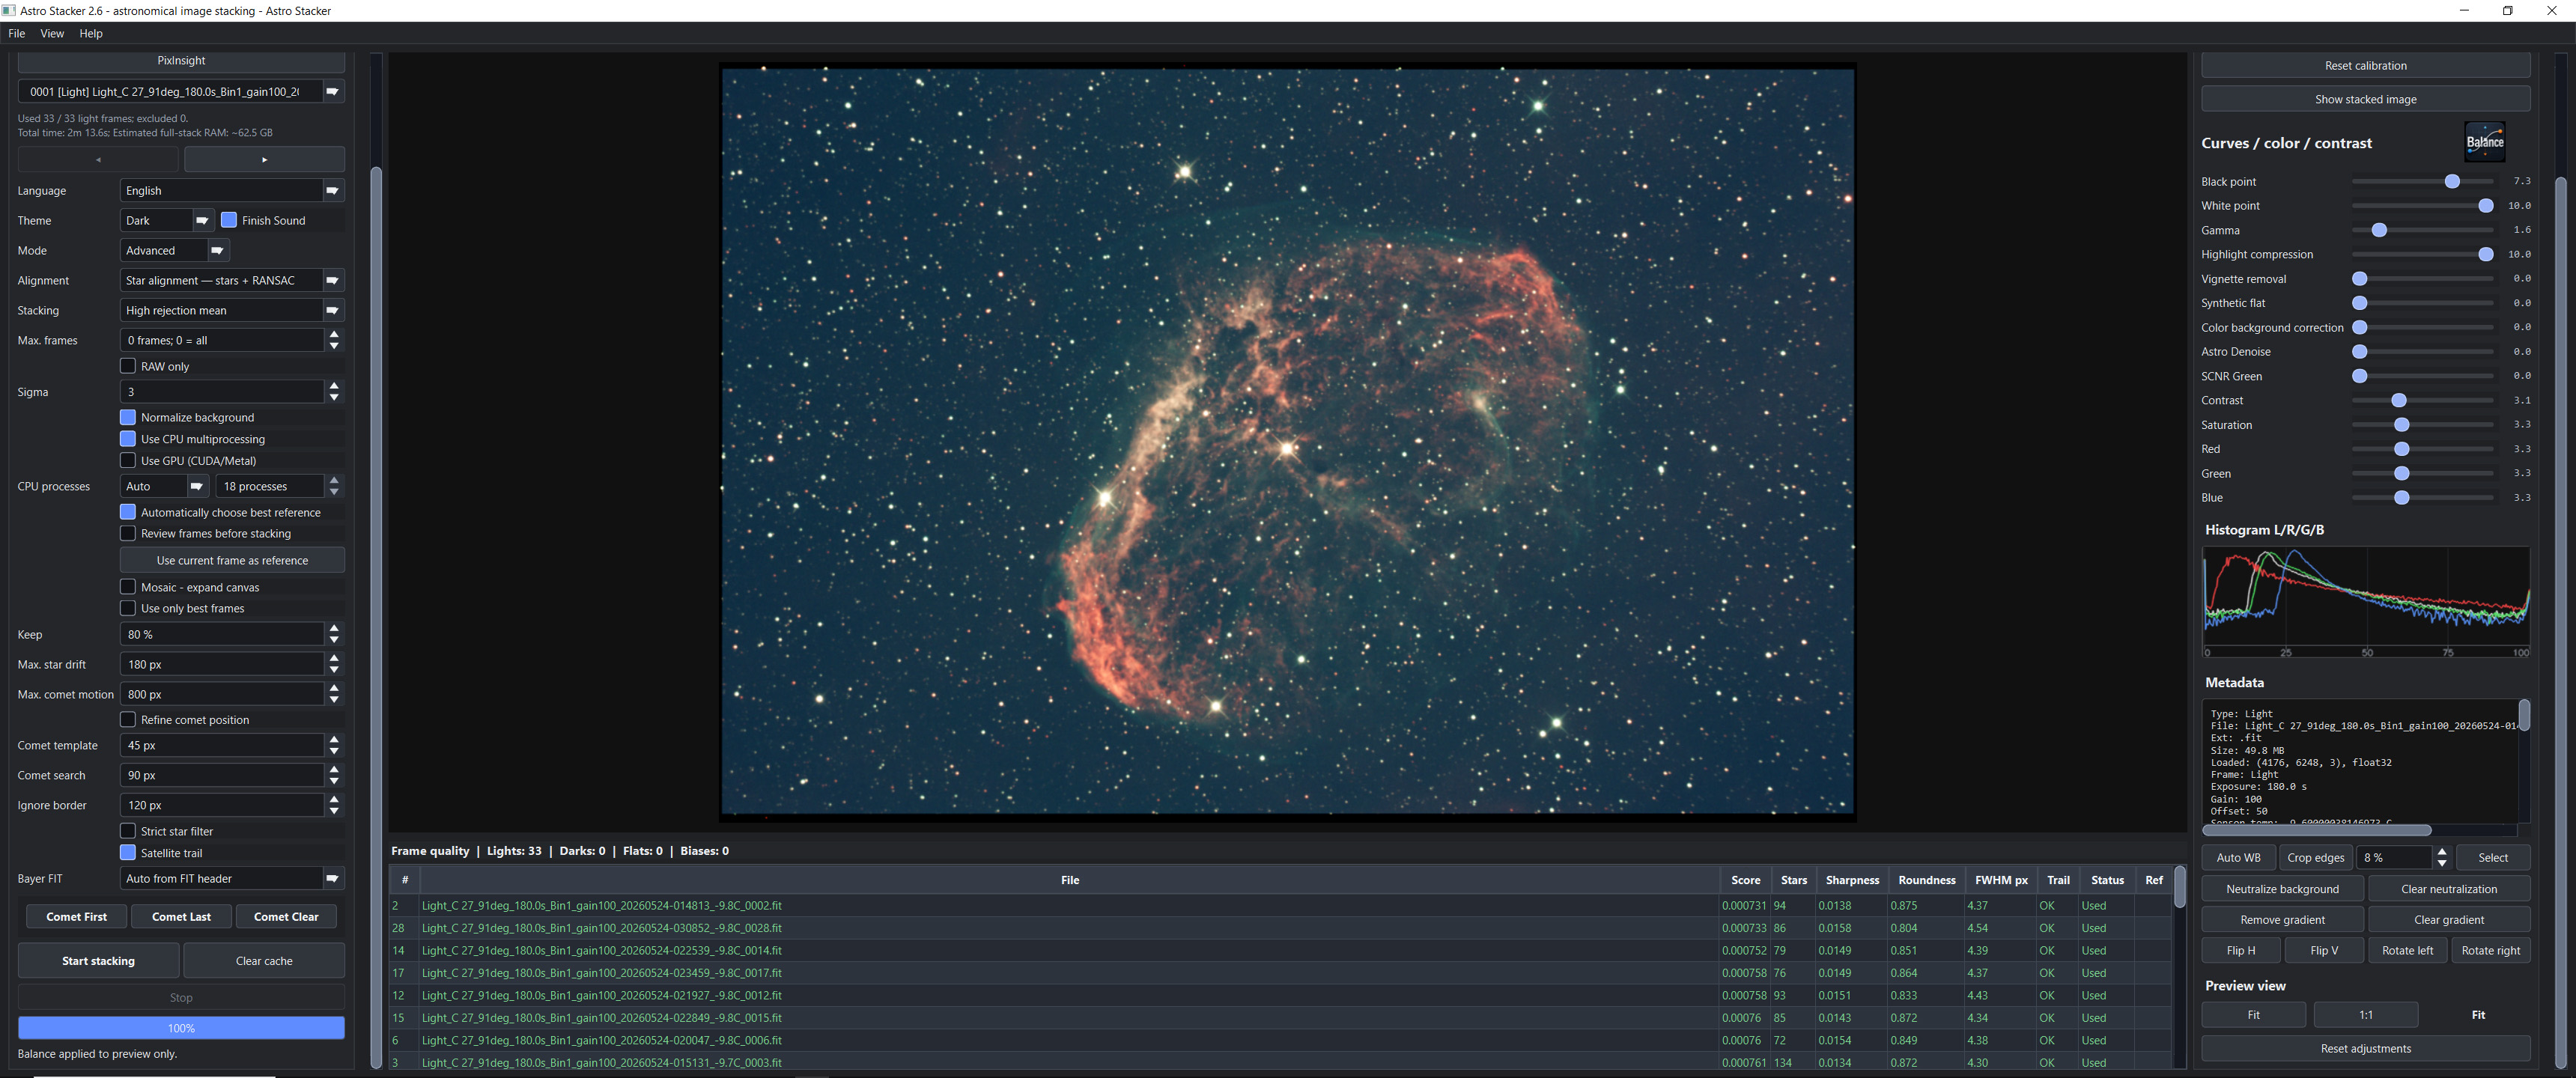Enable the RAW only checkbox
Screen dimensions: 2576x1078
[x=128, y=366]
